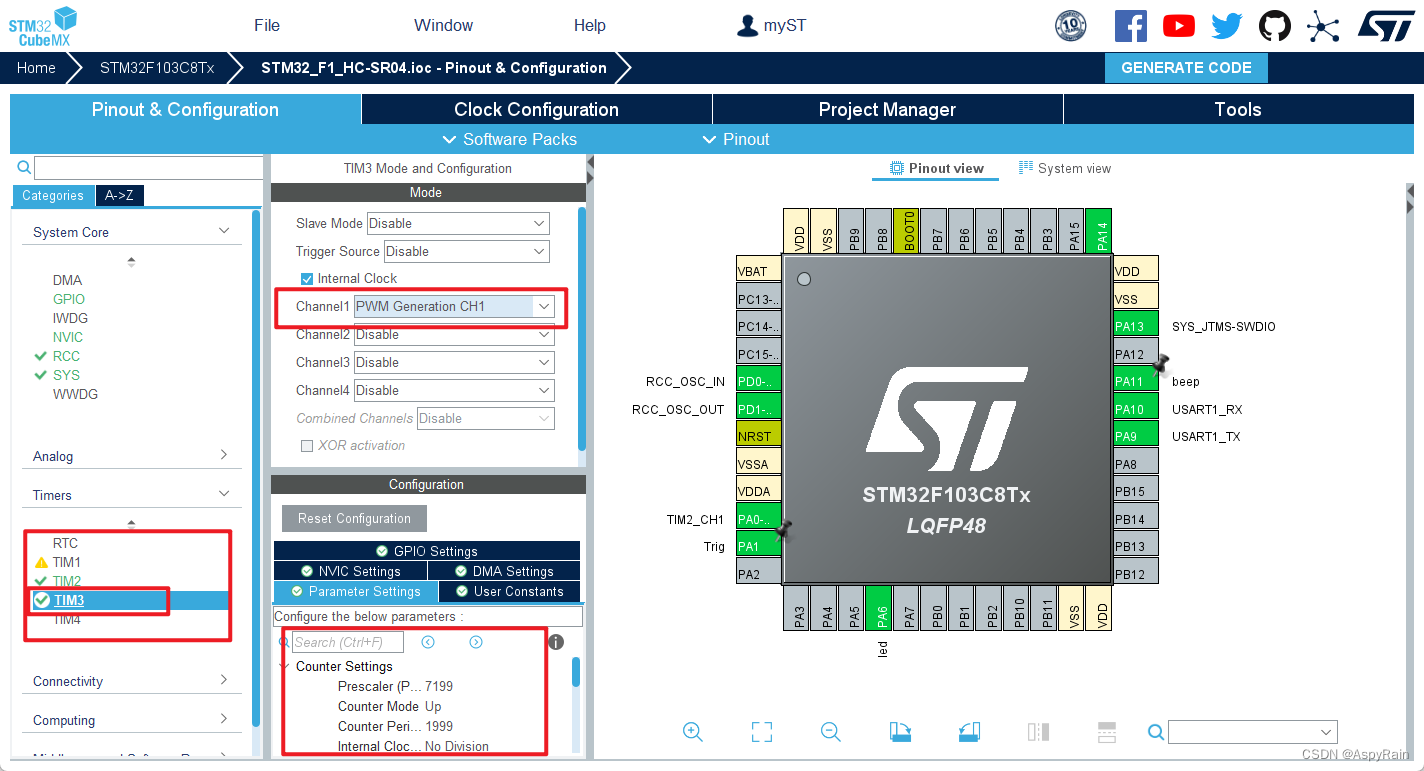Open the Trigger Source dropdown
Image resolution: width=1424 pixels, height=771 pixels.
click(466, 251)
